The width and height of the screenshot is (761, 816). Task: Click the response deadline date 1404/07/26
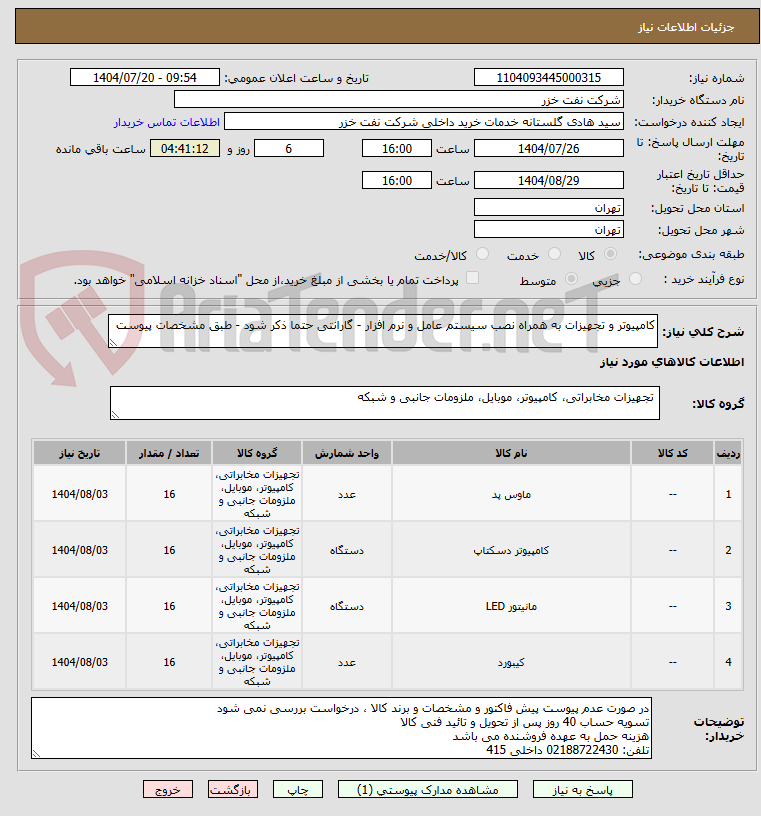click(549, 149)
